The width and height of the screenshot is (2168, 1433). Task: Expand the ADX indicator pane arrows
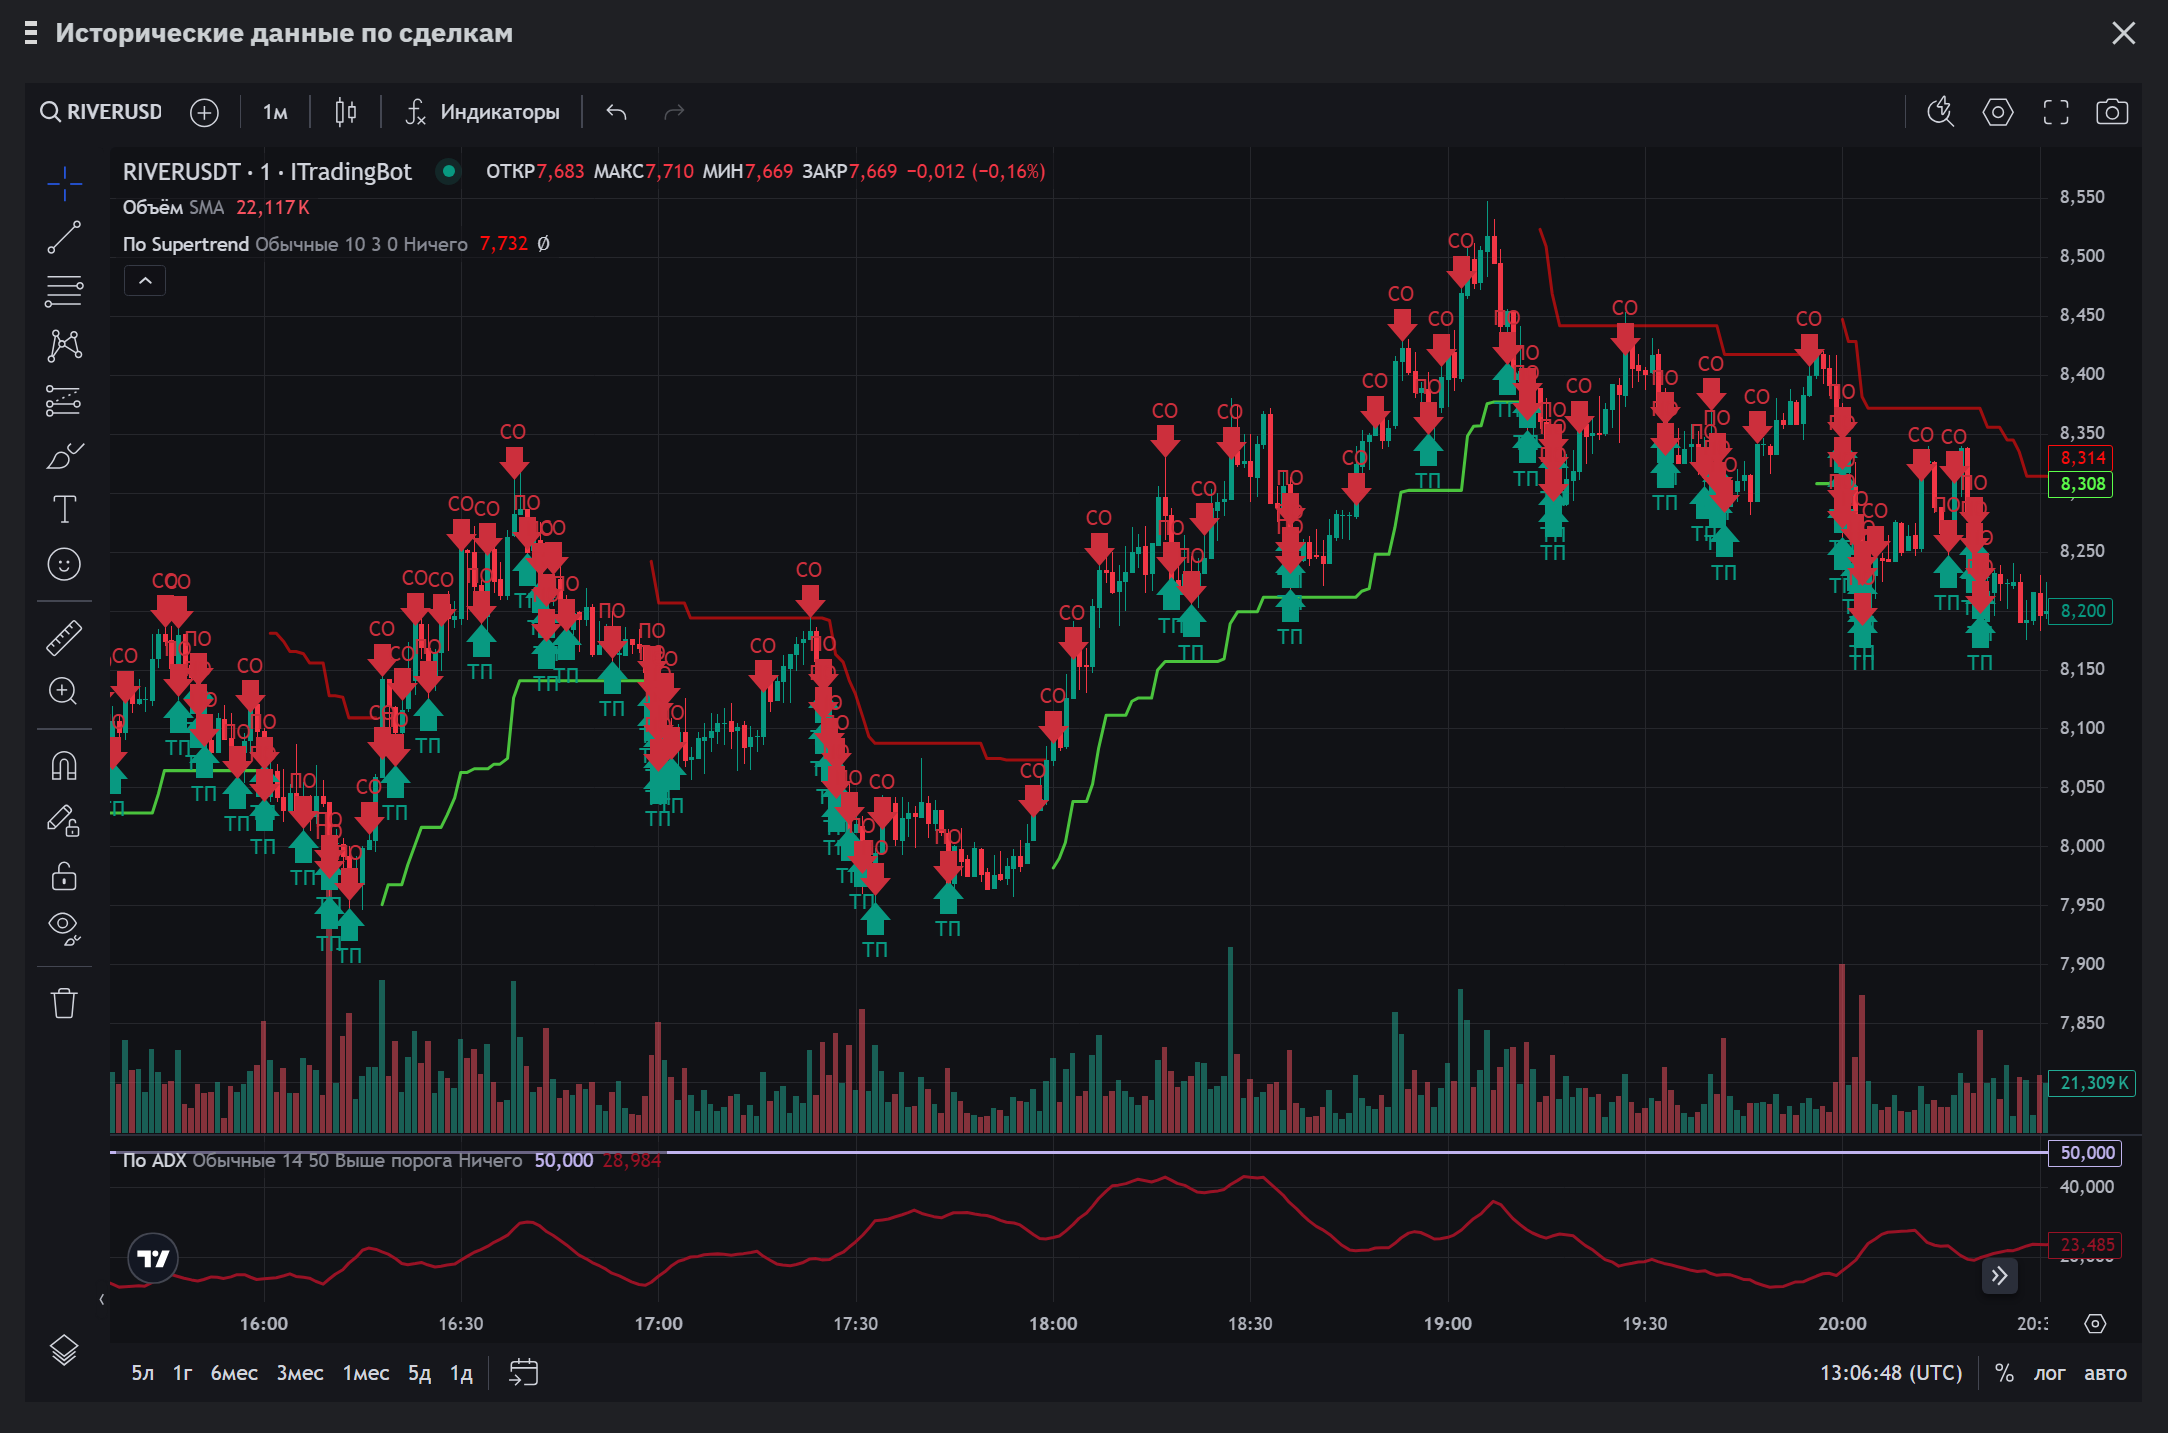click(x=1999, y=1276)
